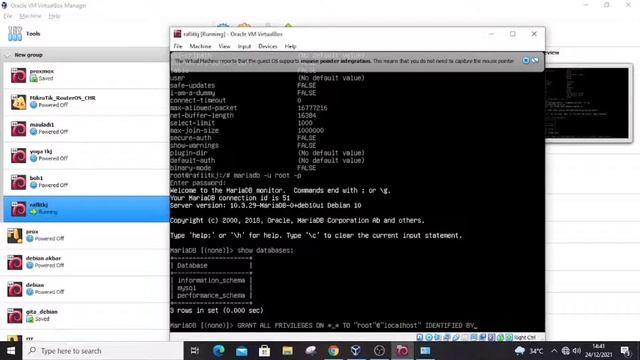Open Windows notification center

click(625, 351)
